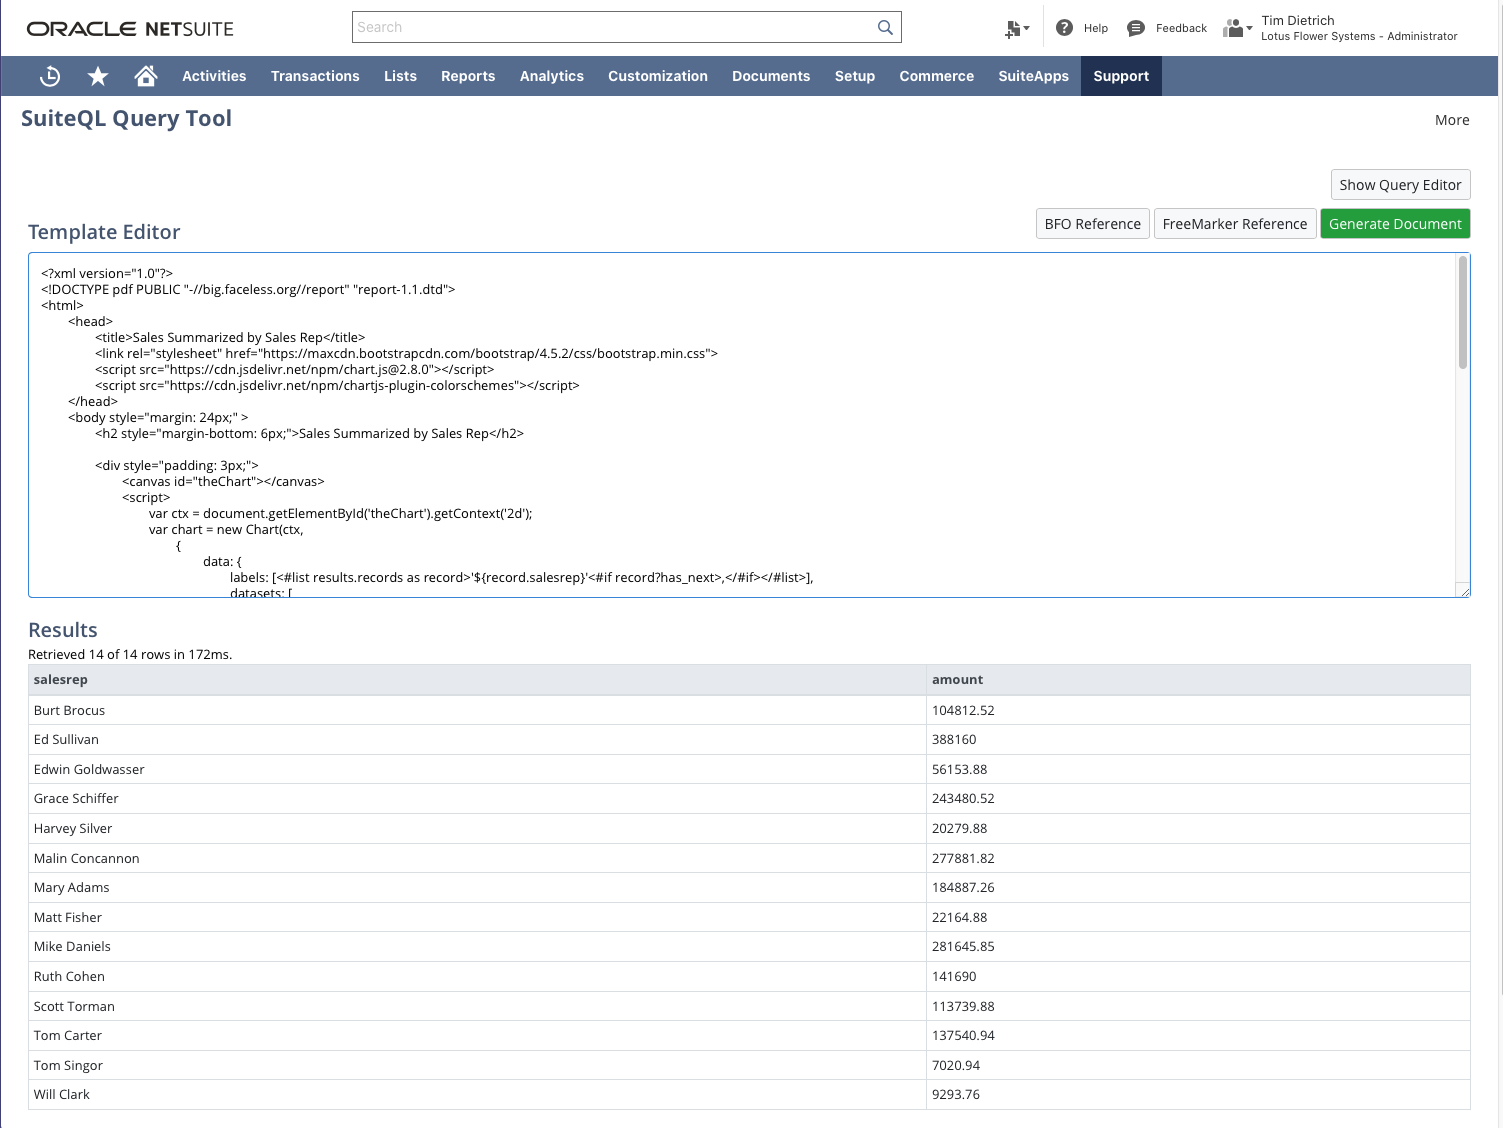
Task: Open the Tim Dietrich account menu
Action: 1359,28
